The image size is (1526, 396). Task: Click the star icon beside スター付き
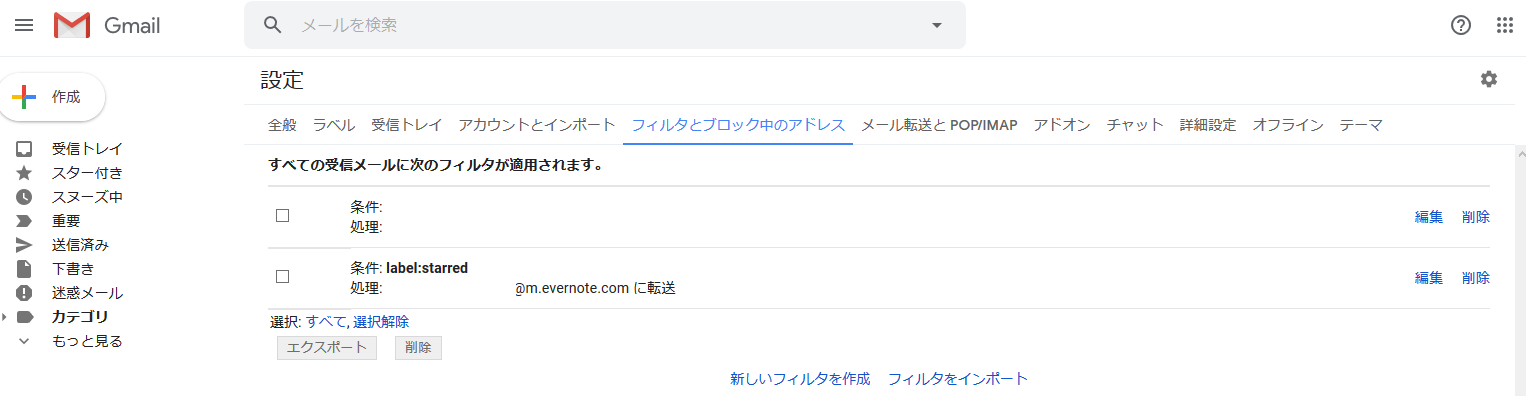(24, 173)
